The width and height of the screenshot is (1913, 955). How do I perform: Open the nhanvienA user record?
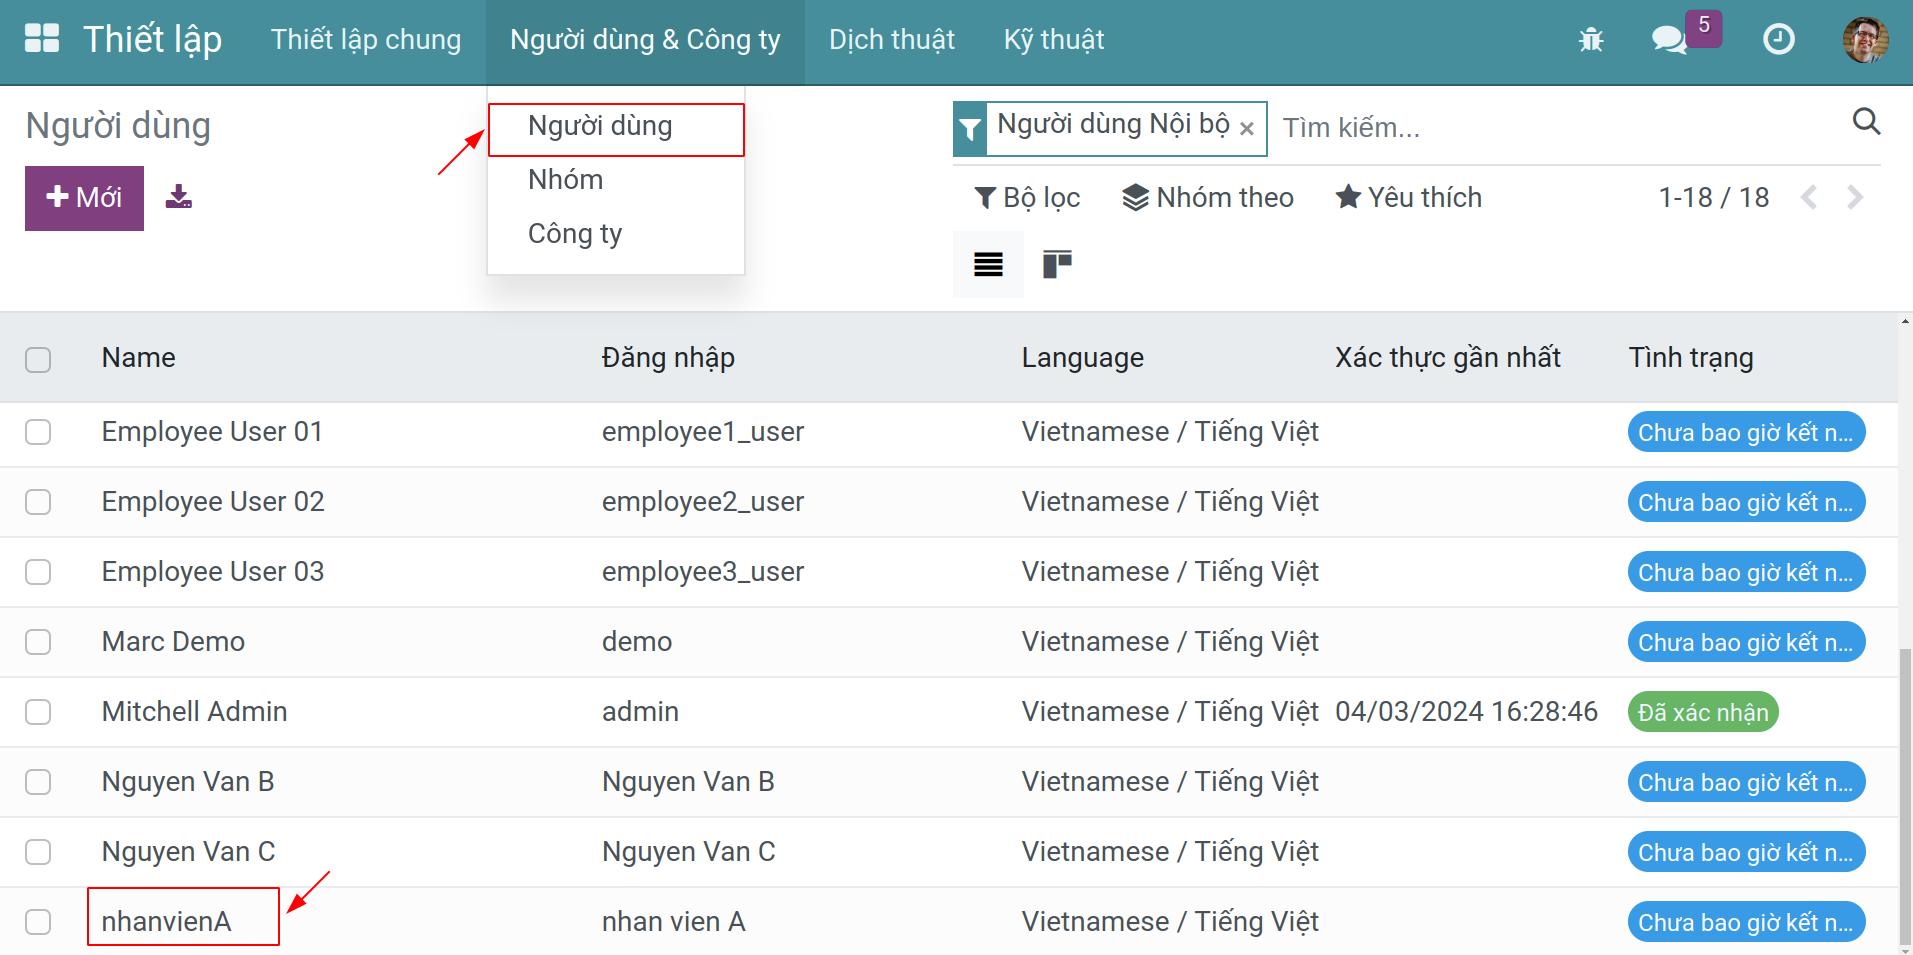coord(166,921)
